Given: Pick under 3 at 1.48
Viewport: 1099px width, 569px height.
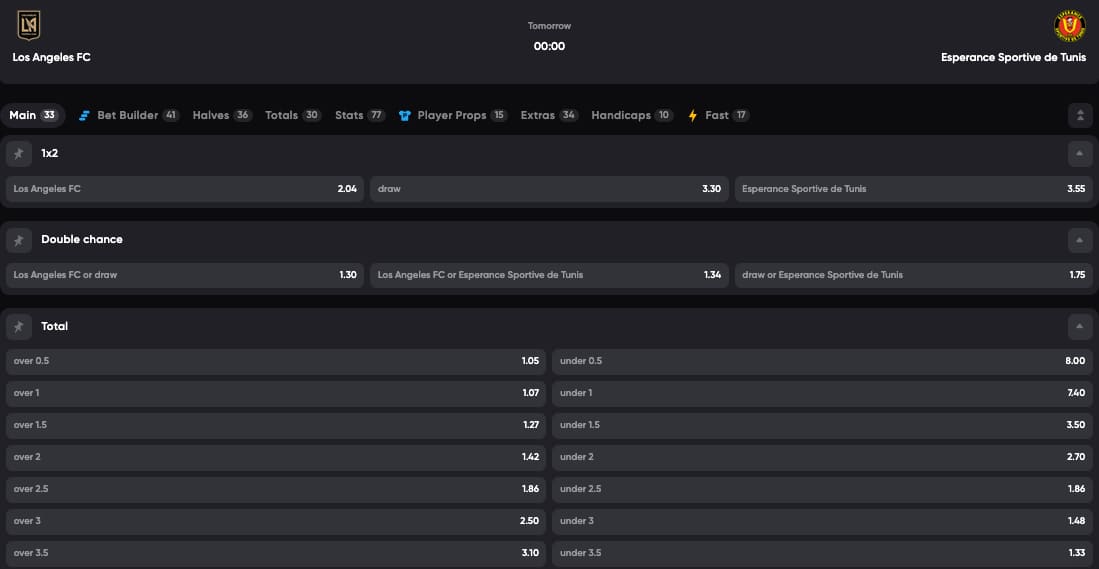Looking at the screenshot, I should 823,521.
